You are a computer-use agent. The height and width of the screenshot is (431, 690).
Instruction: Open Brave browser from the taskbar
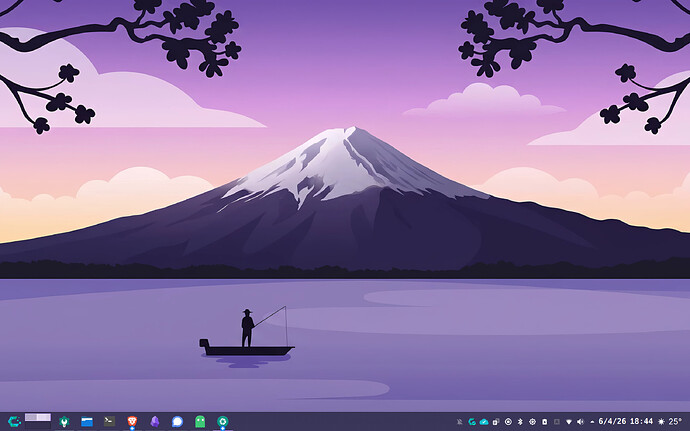tap(132, 422)
